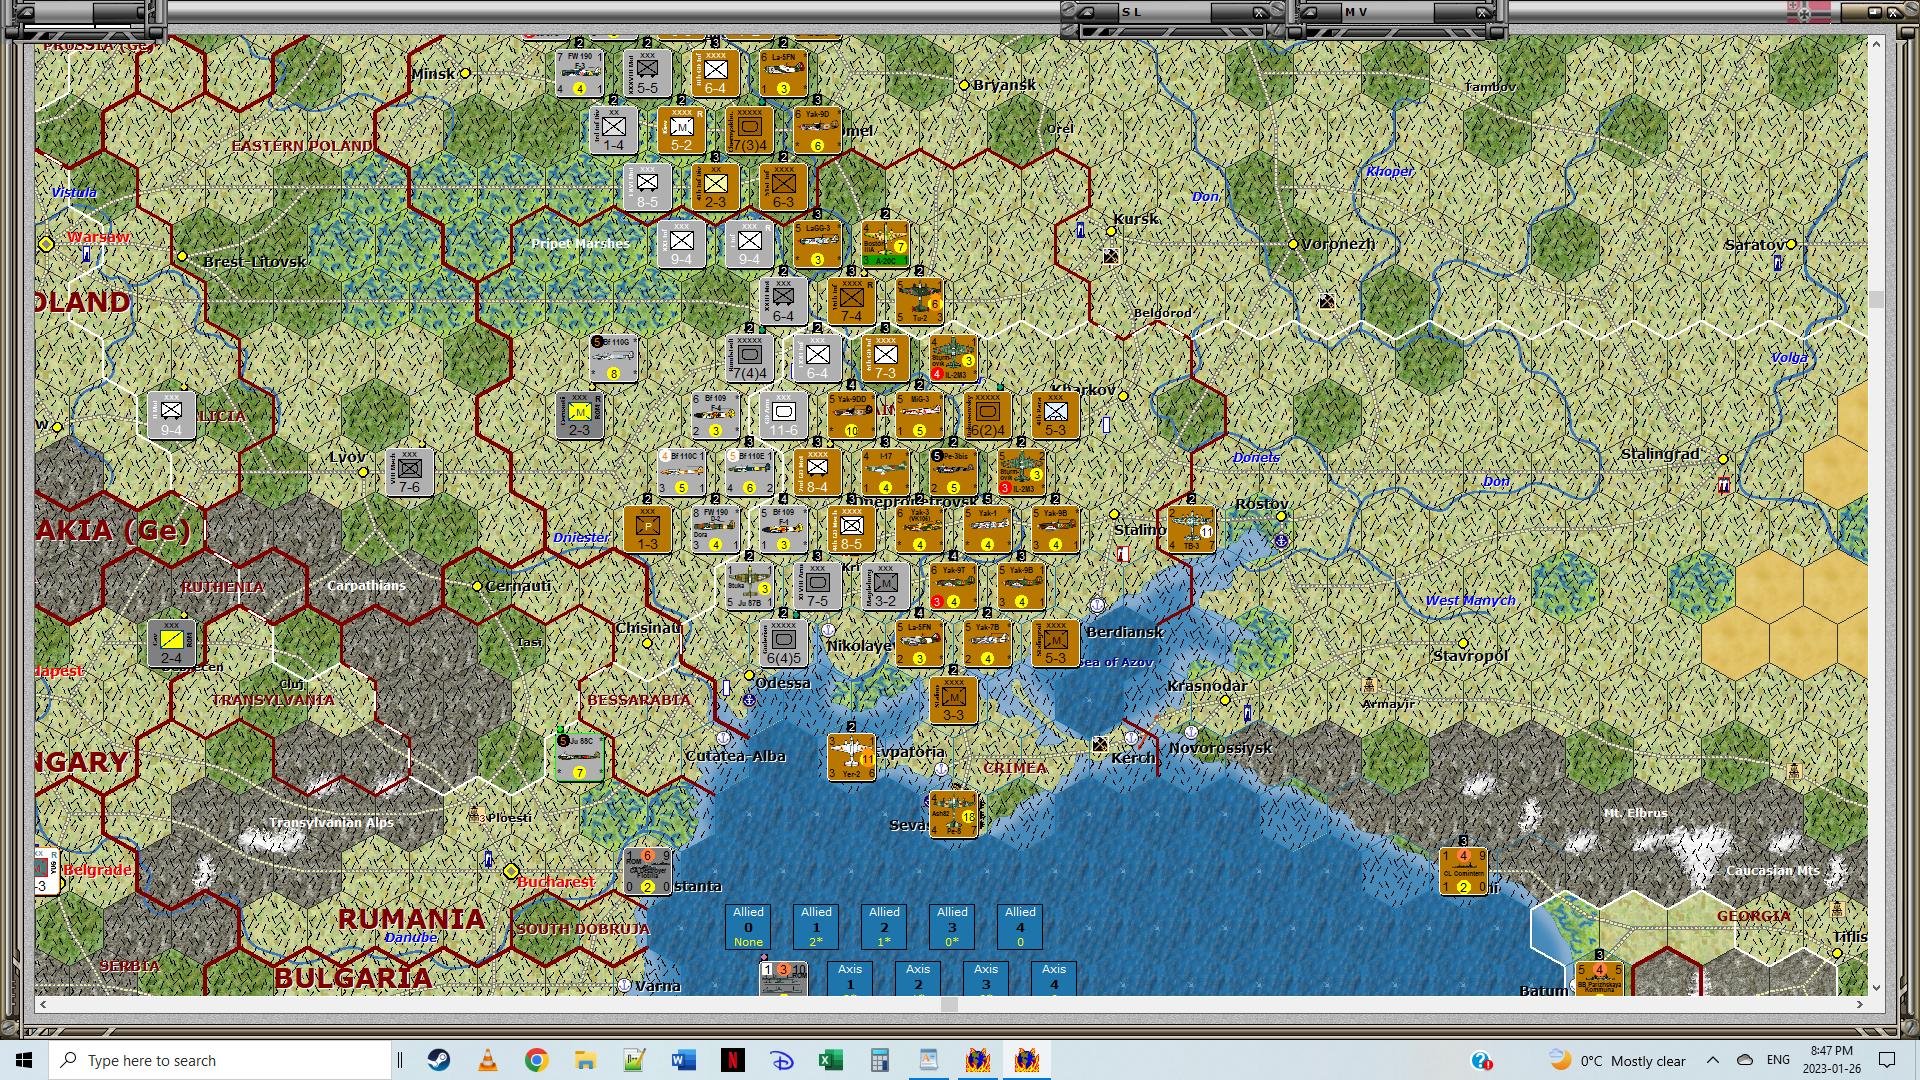Select the German 9-4 counter in Galicia

click(x=172, y=415)
